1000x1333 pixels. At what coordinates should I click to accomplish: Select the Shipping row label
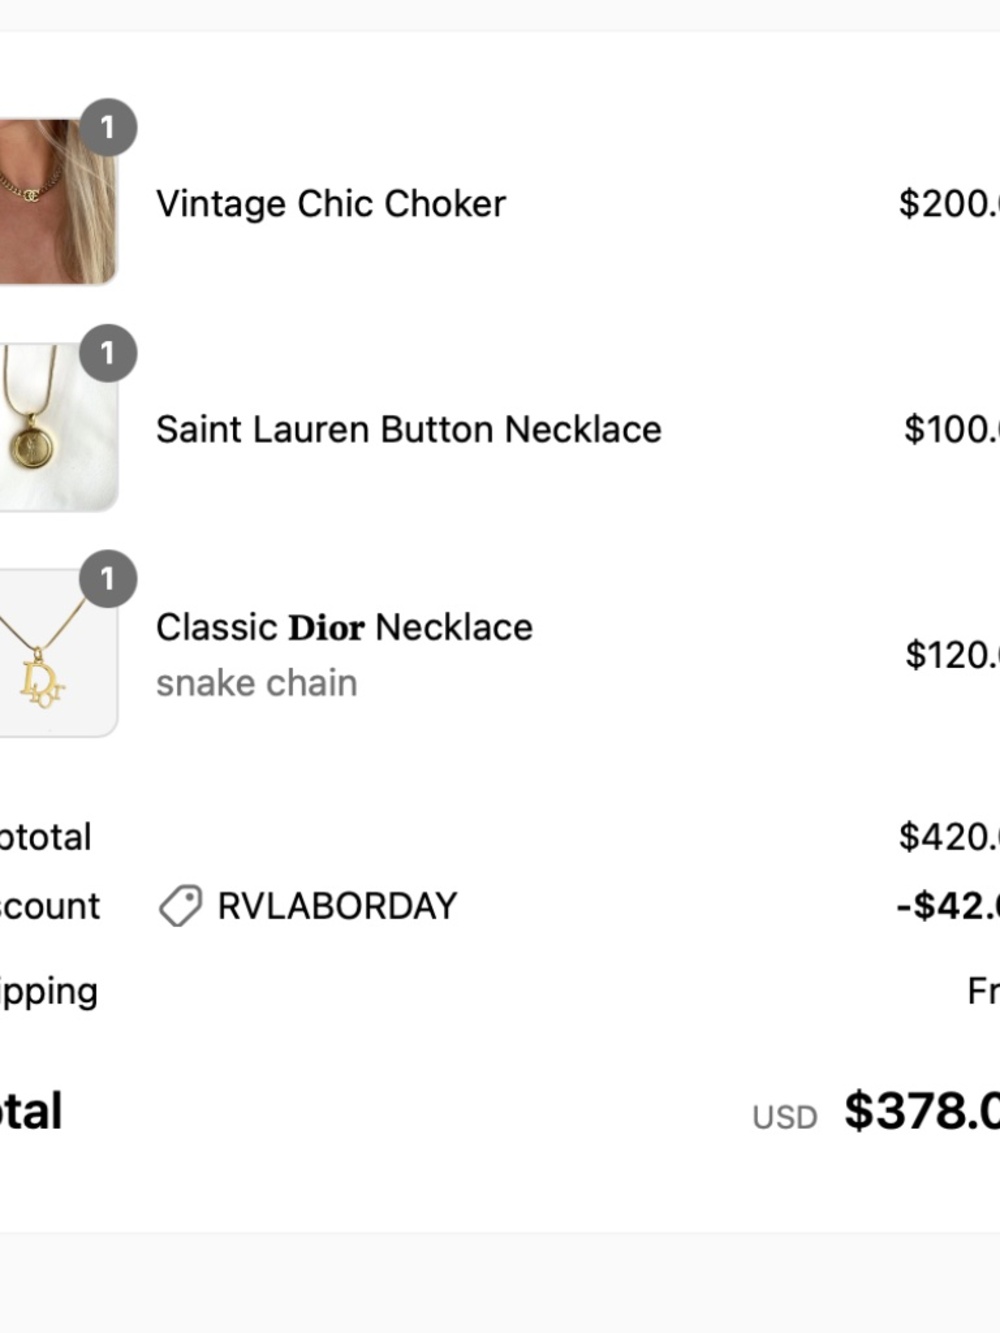pyautogui.click(x=48, y=990)
